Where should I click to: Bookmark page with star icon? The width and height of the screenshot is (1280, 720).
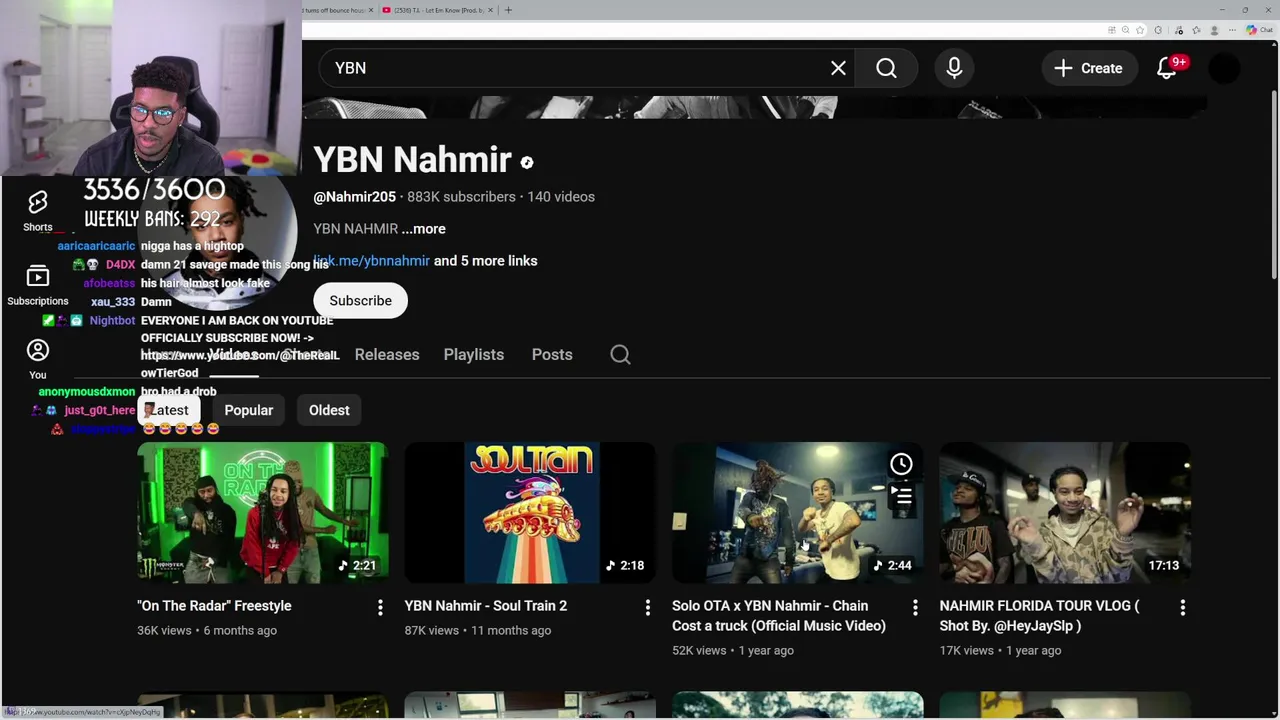(x=1140, y=31)
